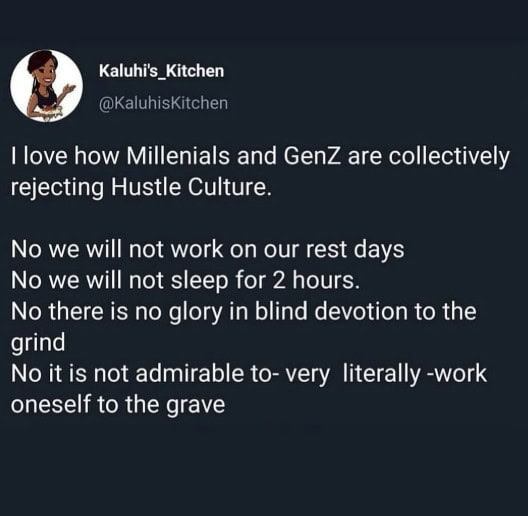Click the word "Millenials" in the tweet
This screenshot has width=528, height=516.
[178, 157]
